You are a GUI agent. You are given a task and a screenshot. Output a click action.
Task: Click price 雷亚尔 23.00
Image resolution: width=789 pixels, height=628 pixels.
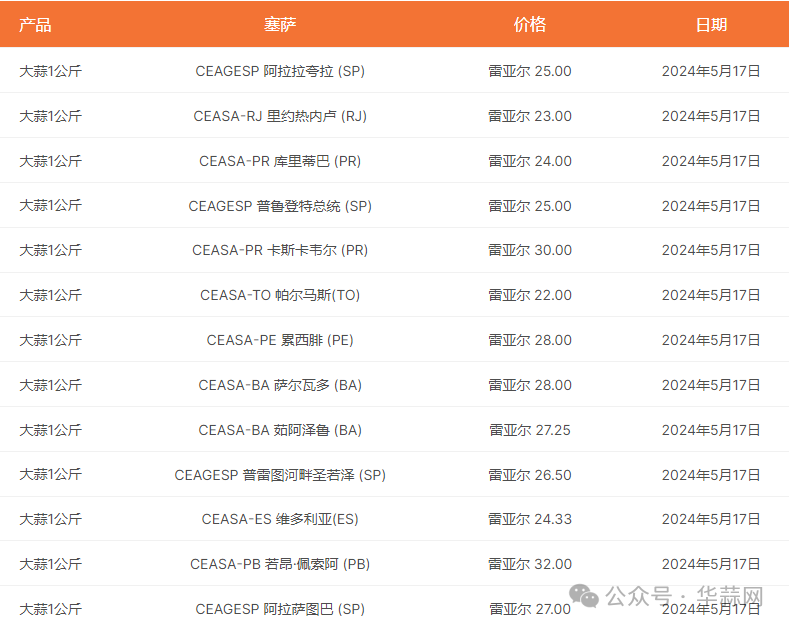coord(530,116)
